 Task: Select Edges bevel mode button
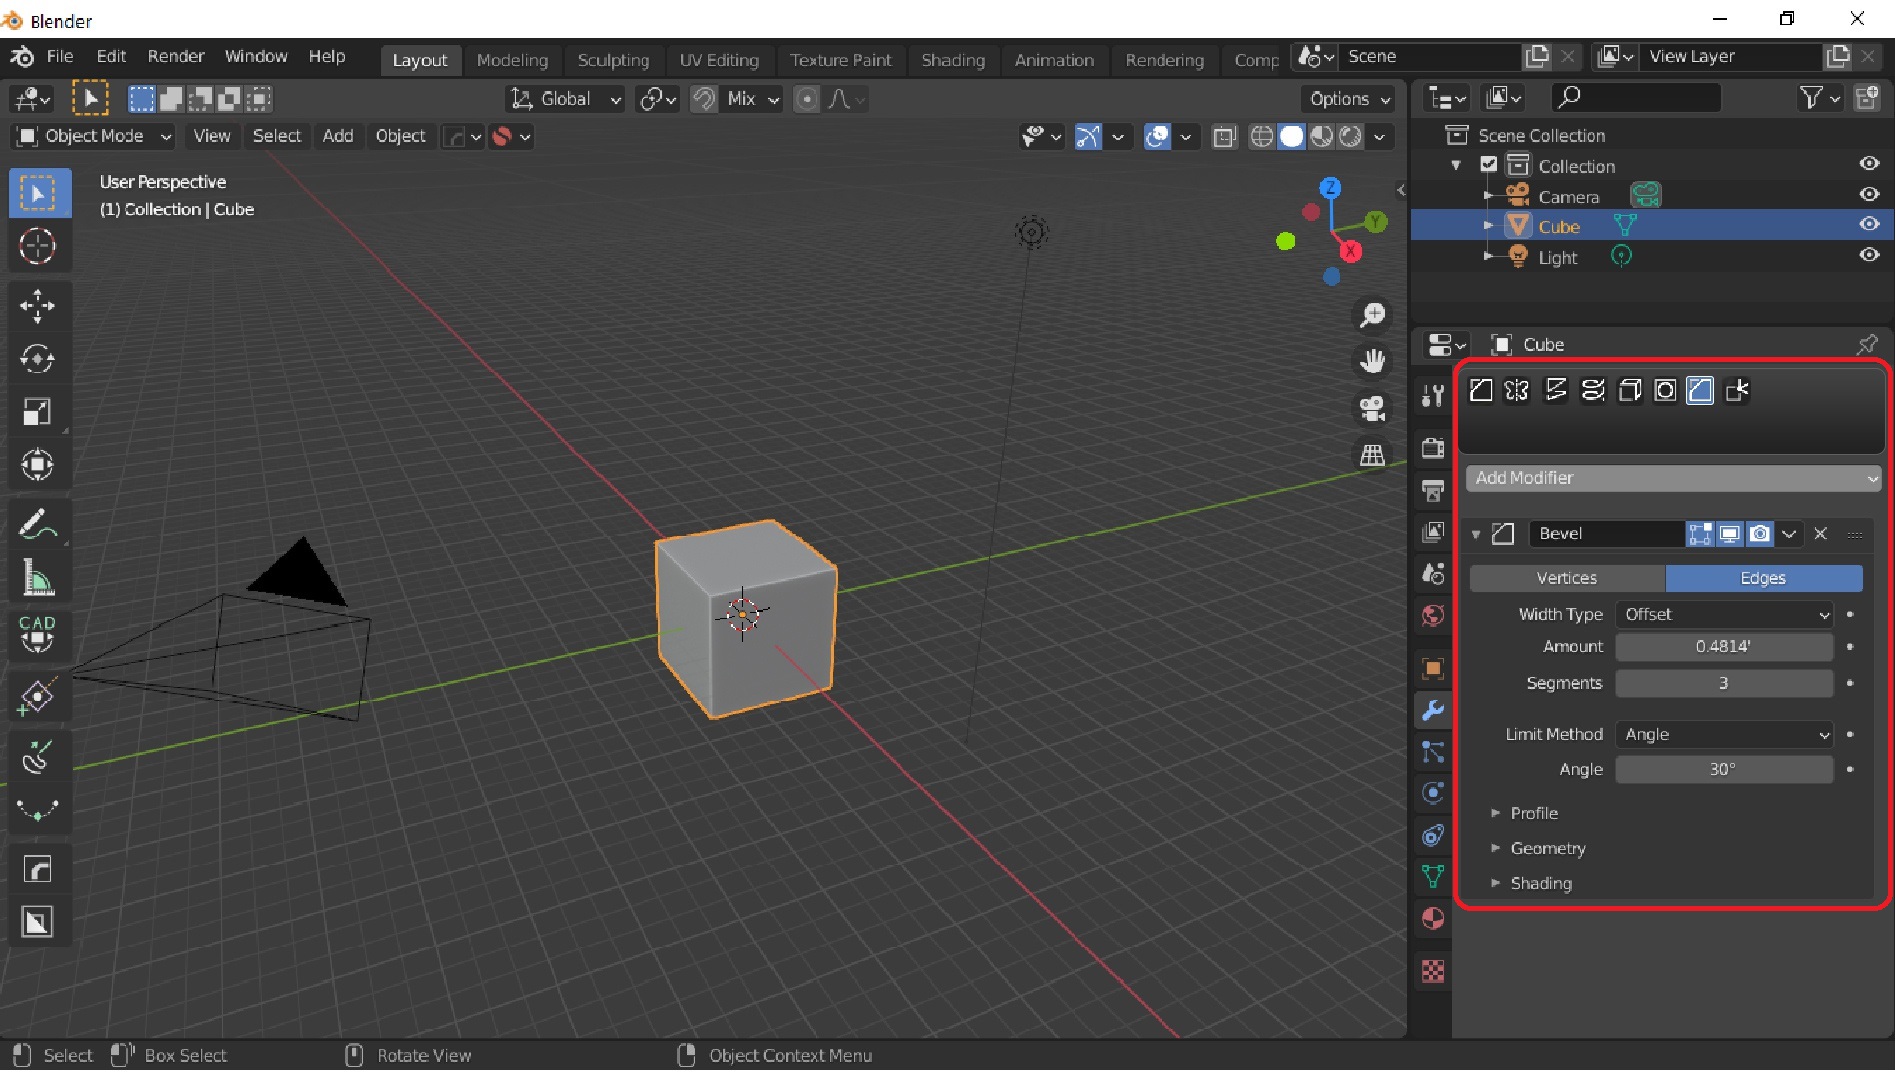(x=1763, y=578)
